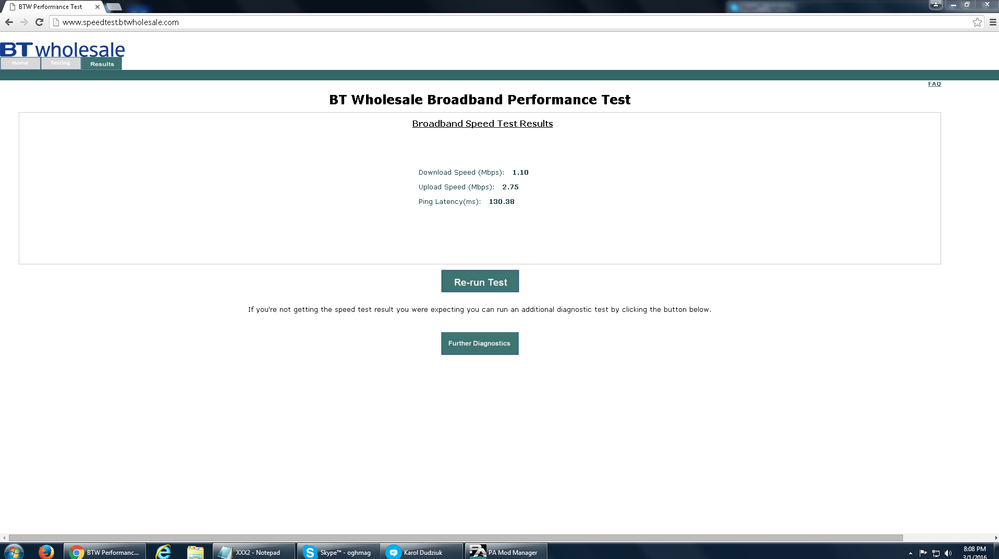Image resolution: width=999 pixels, height=559 pixels.
Task: Open the Karol Dudziuk chat window
Action: 422,552
